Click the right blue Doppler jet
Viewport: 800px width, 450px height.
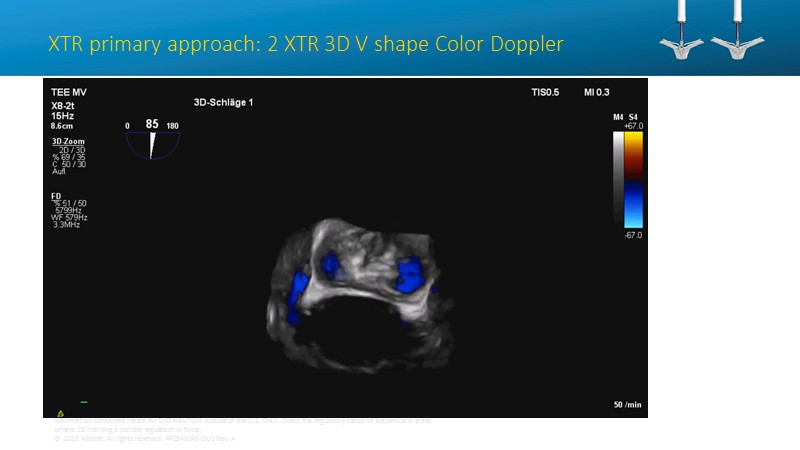[x=411, y=277]
